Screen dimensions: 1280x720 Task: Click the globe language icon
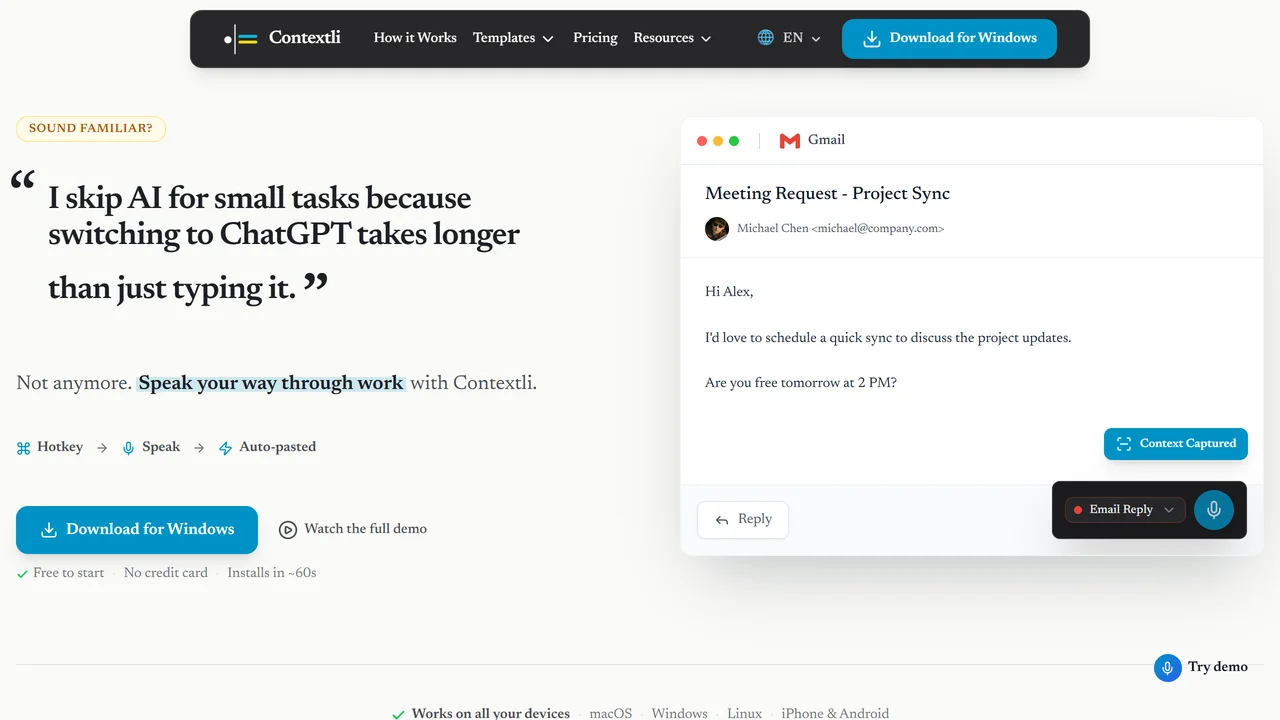click(x=766, y=38)
